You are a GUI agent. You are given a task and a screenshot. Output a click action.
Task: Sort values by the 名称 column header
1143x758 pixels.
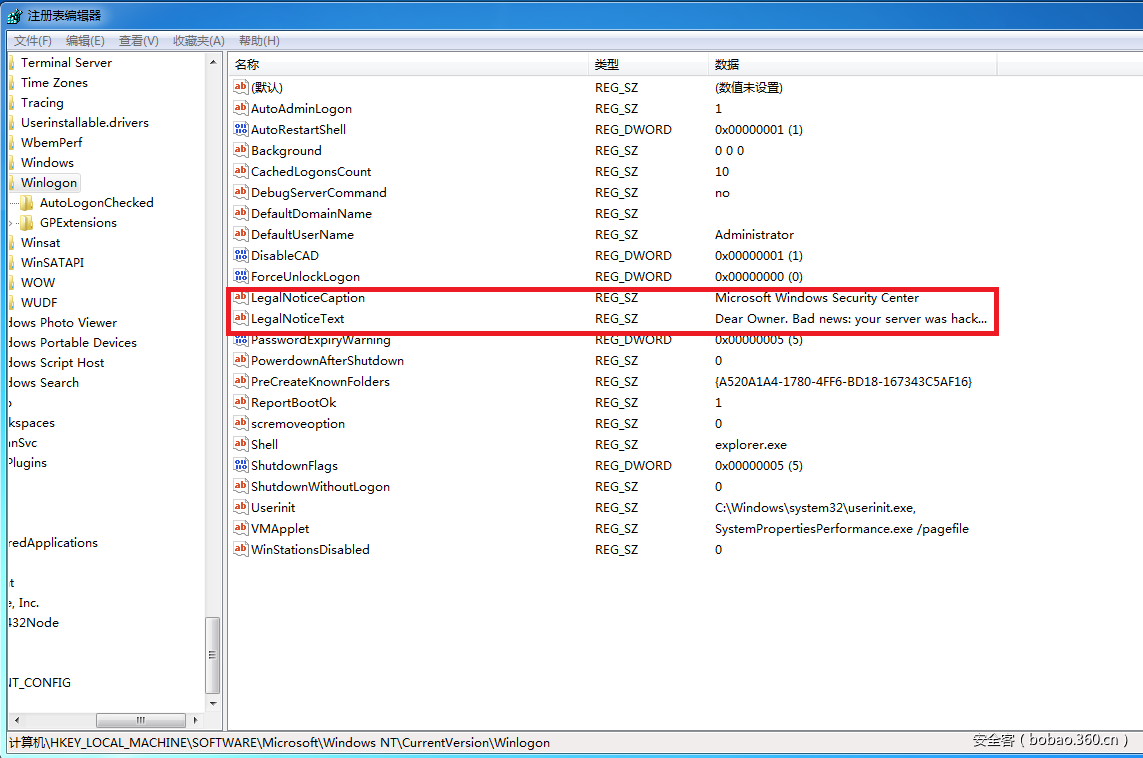[407, 64]
